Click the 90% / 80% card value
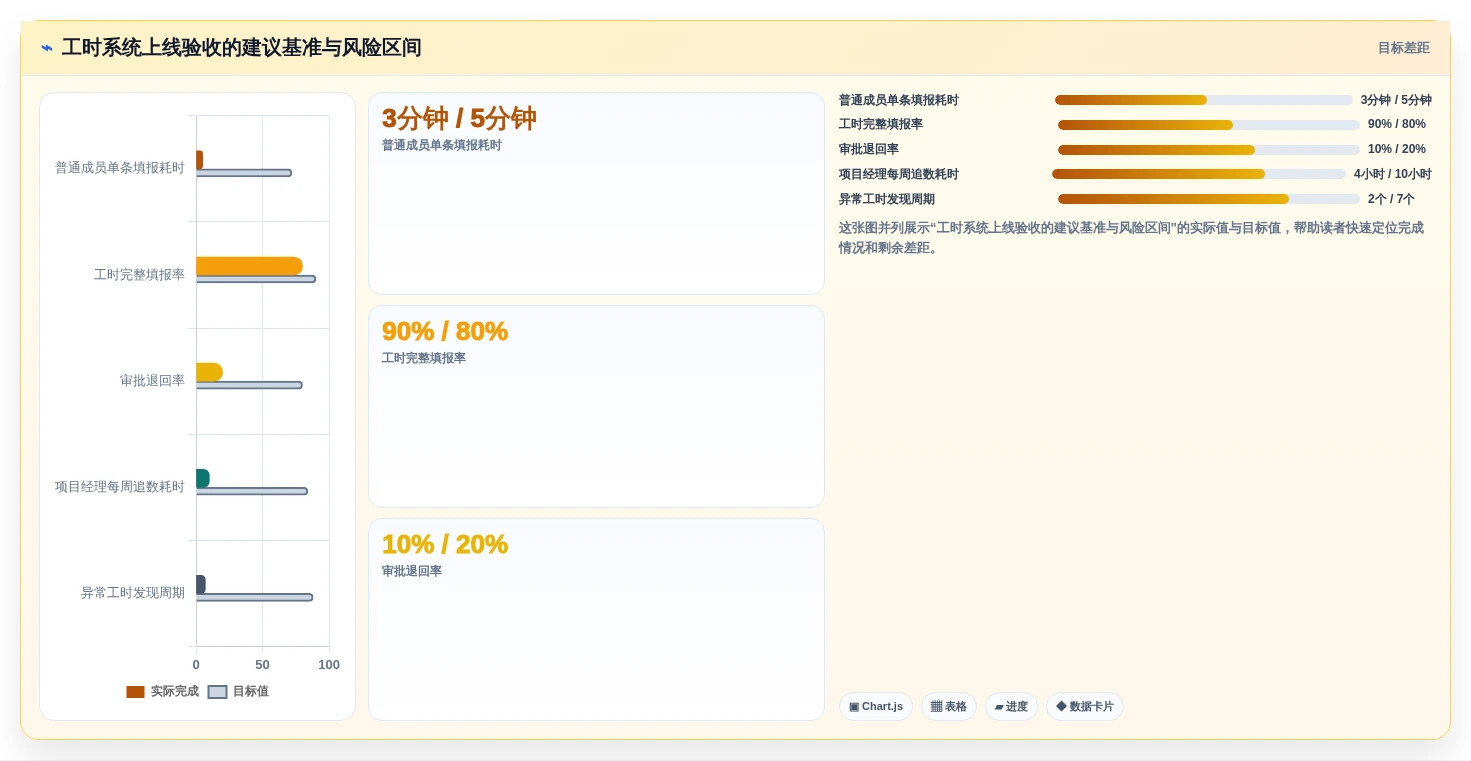 click(445, 331)
